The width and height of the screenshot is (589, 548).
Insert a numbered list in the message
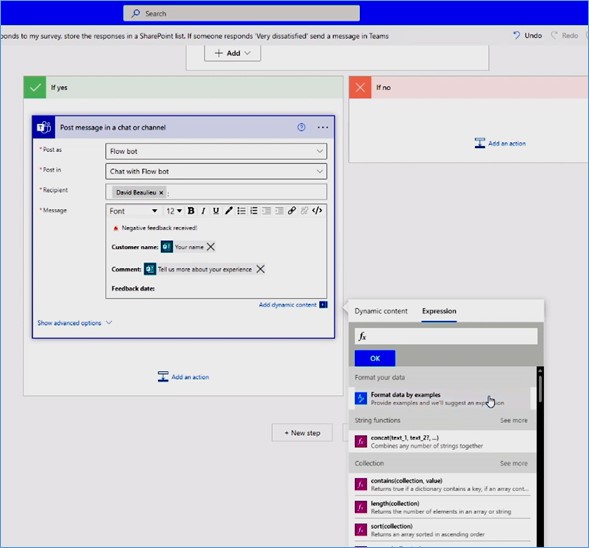[254, 211]
